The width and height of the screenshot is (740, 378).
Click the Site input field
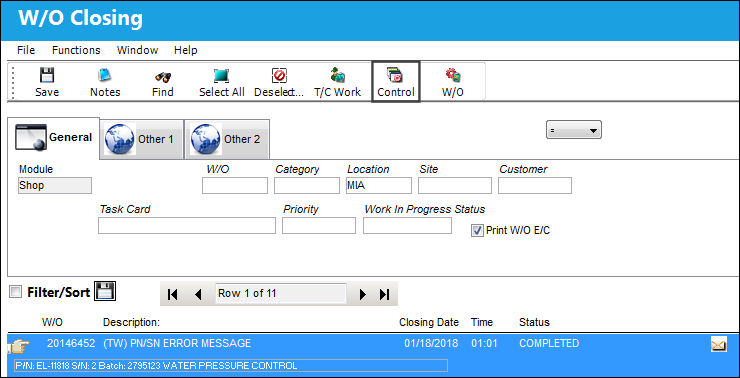point(454,185)
